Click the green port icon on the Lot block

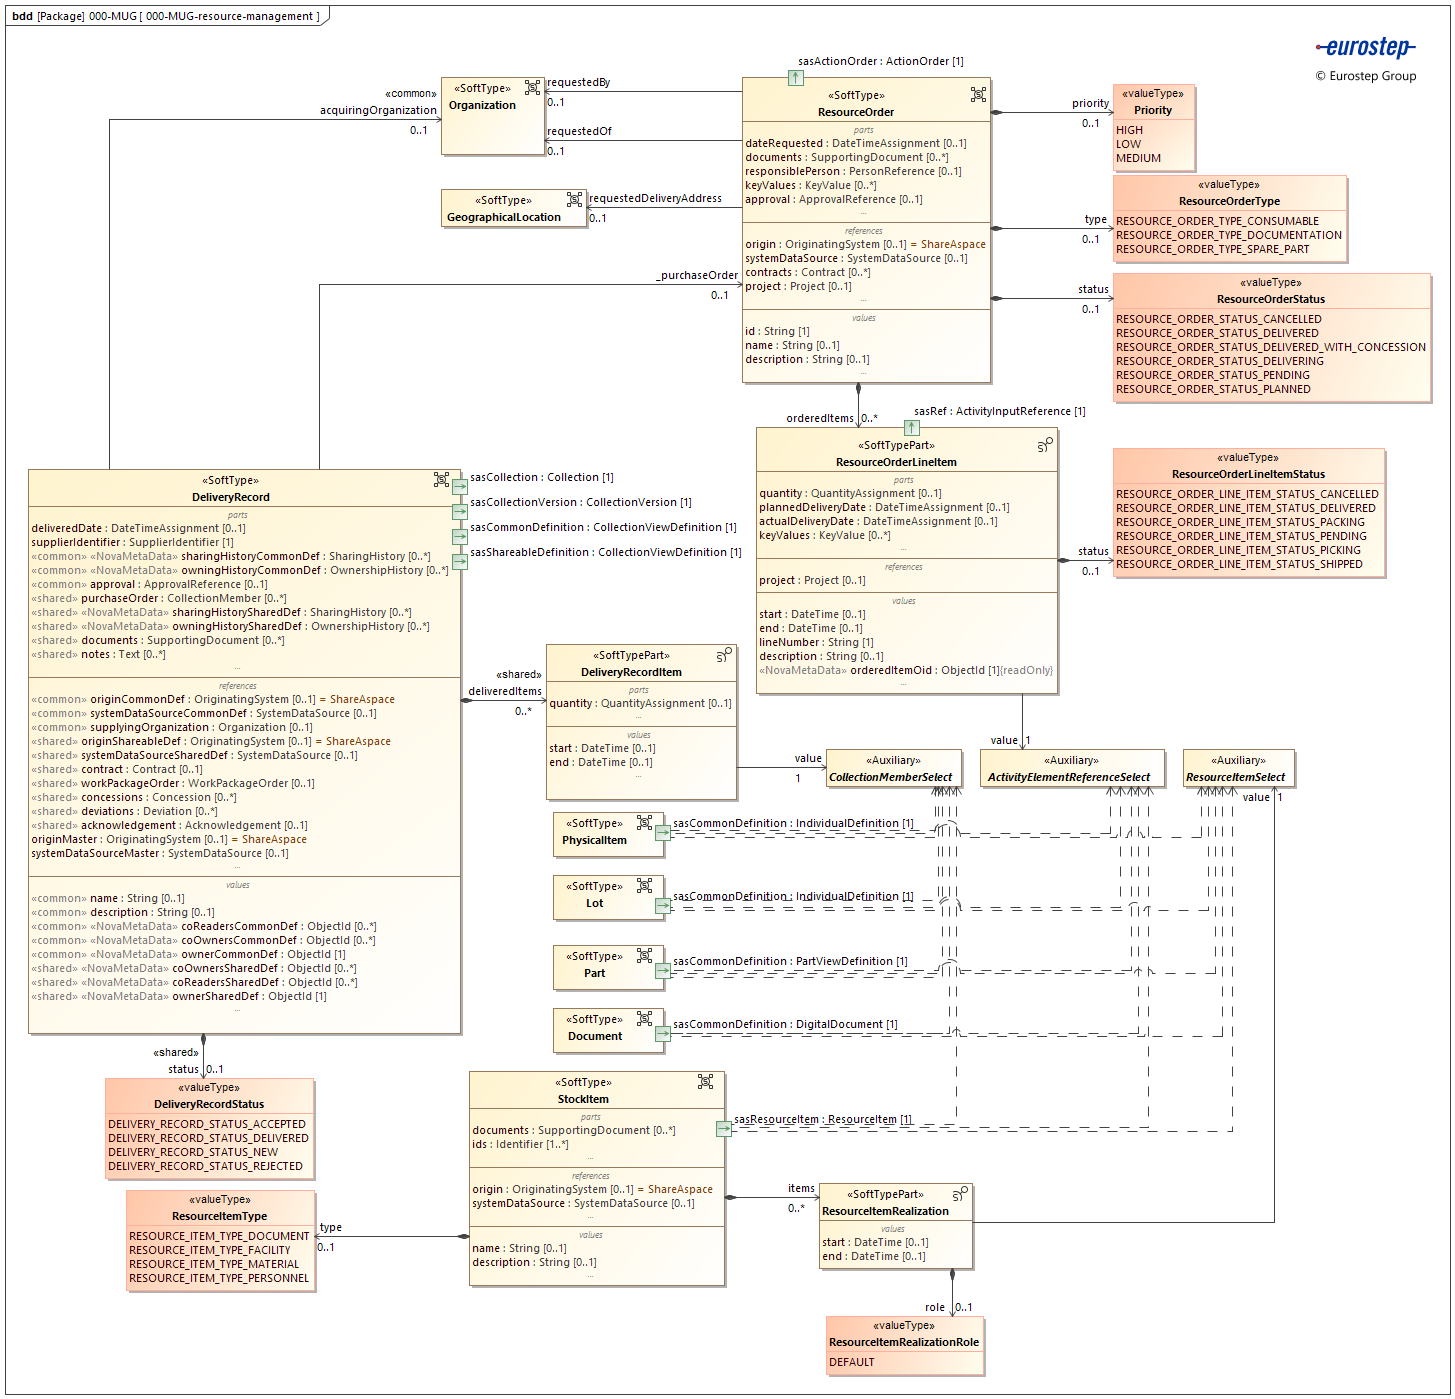661,903
